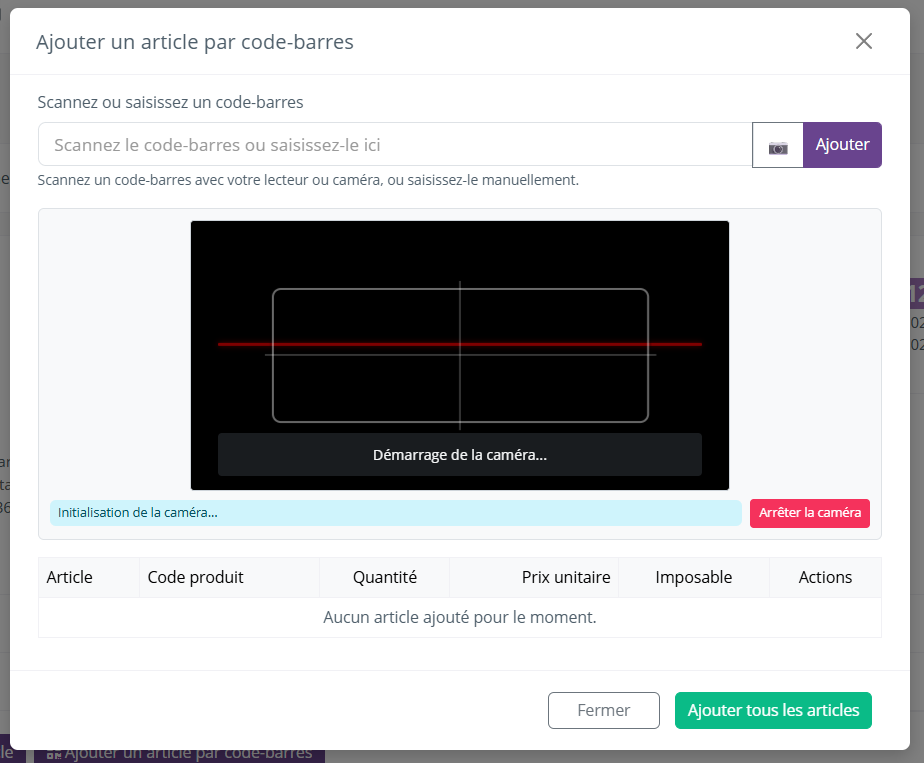The width and height of the screenshot is (924, 763).
Task: Click the Quantité column header
Action: click(385, 577)
